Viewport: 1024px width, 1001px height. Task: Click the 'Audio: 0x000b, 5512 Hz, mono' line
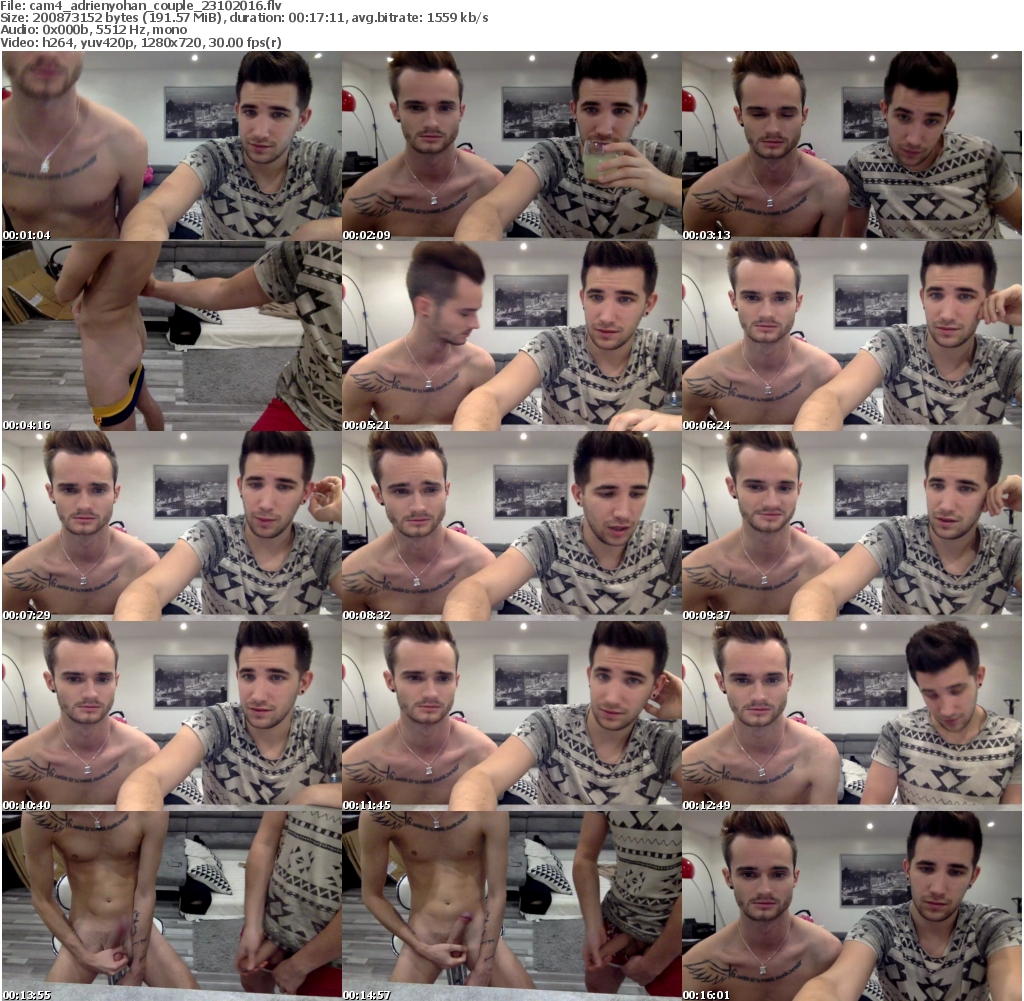pos(94,30)
